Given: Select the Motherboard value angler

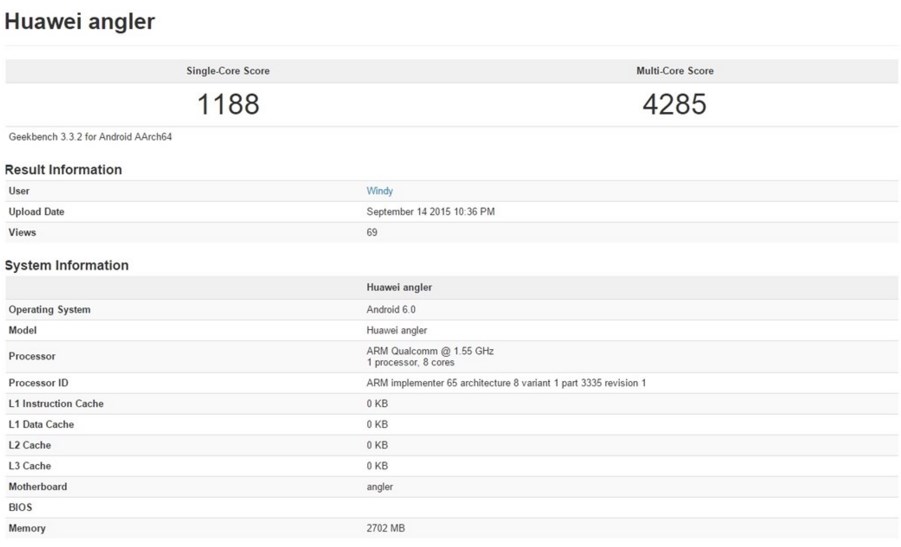Looking at the screenshot, I should (x=380, y=487).
